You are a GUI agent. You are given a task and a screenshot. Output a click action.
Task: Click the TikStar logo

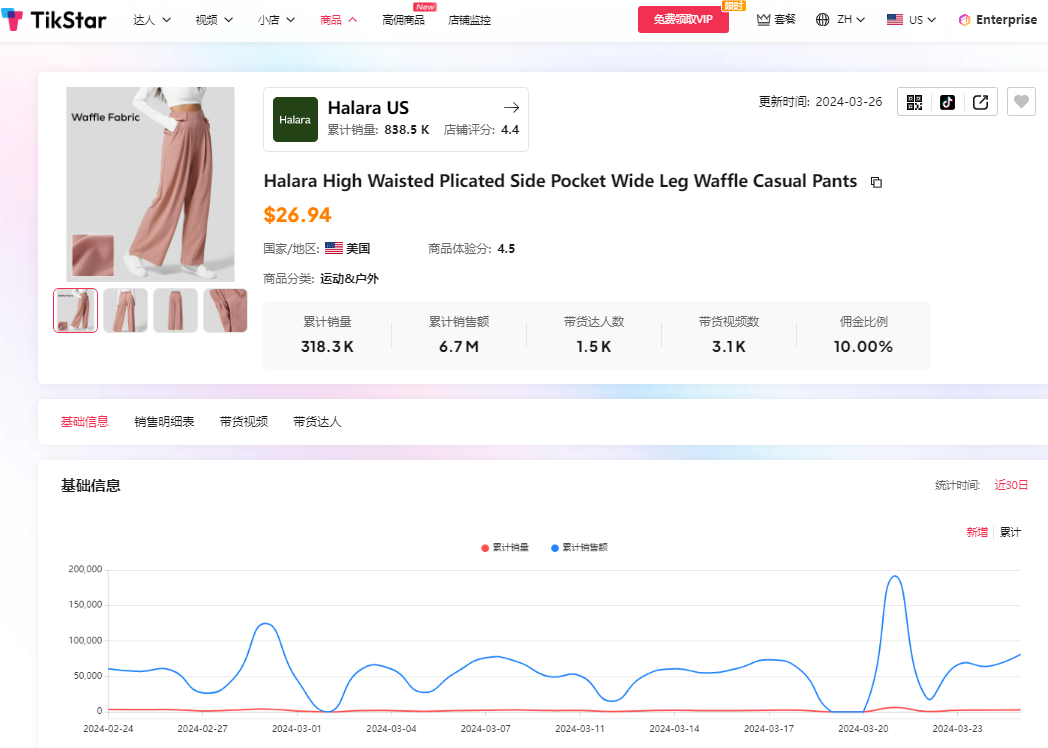tap(54, 20)
